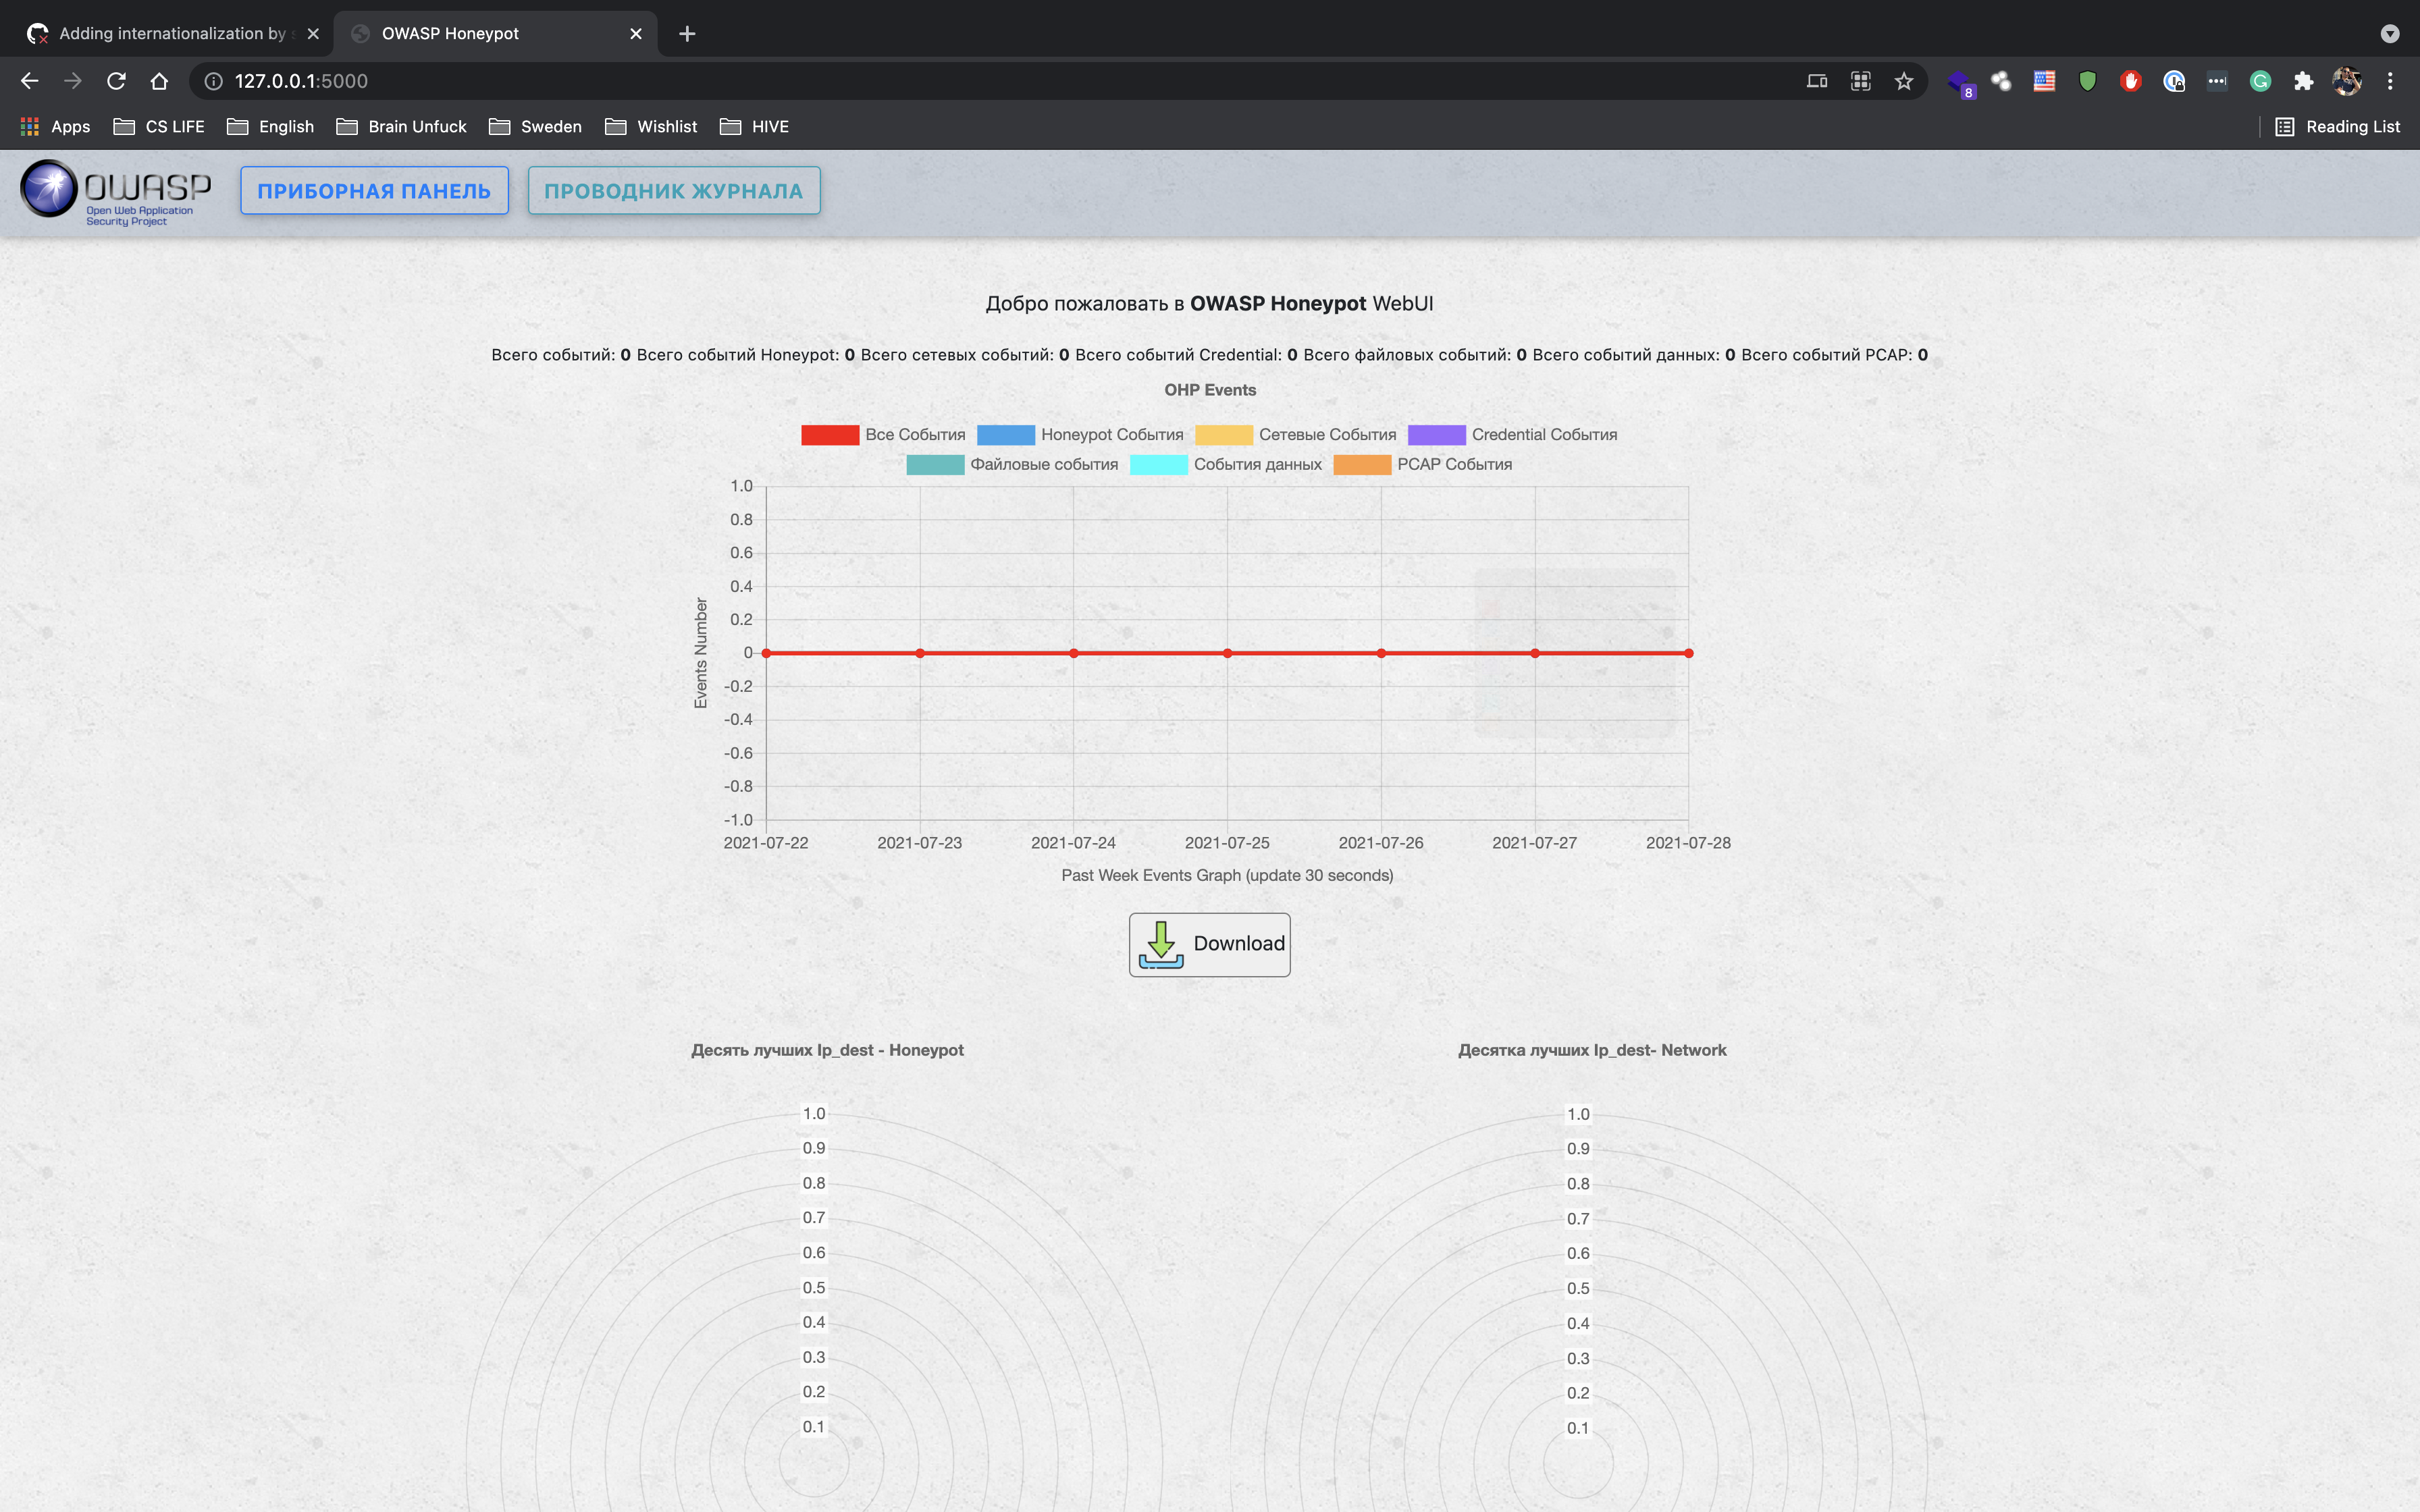
Task: Close the Adding internationalization tab
Action: point(313,33)
